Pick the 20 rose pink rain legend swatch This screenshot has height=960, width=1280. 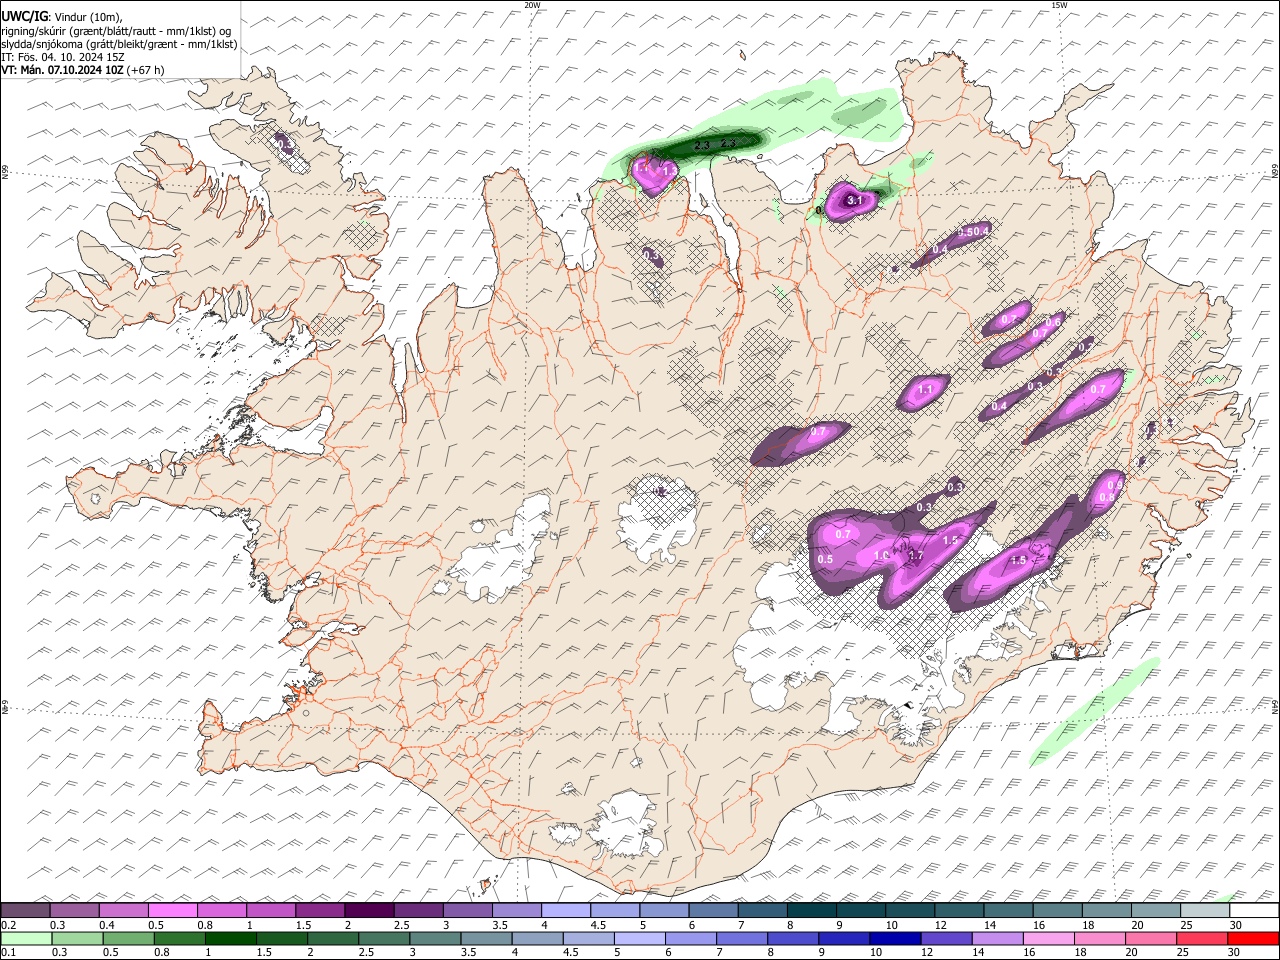pos(1152,939)
